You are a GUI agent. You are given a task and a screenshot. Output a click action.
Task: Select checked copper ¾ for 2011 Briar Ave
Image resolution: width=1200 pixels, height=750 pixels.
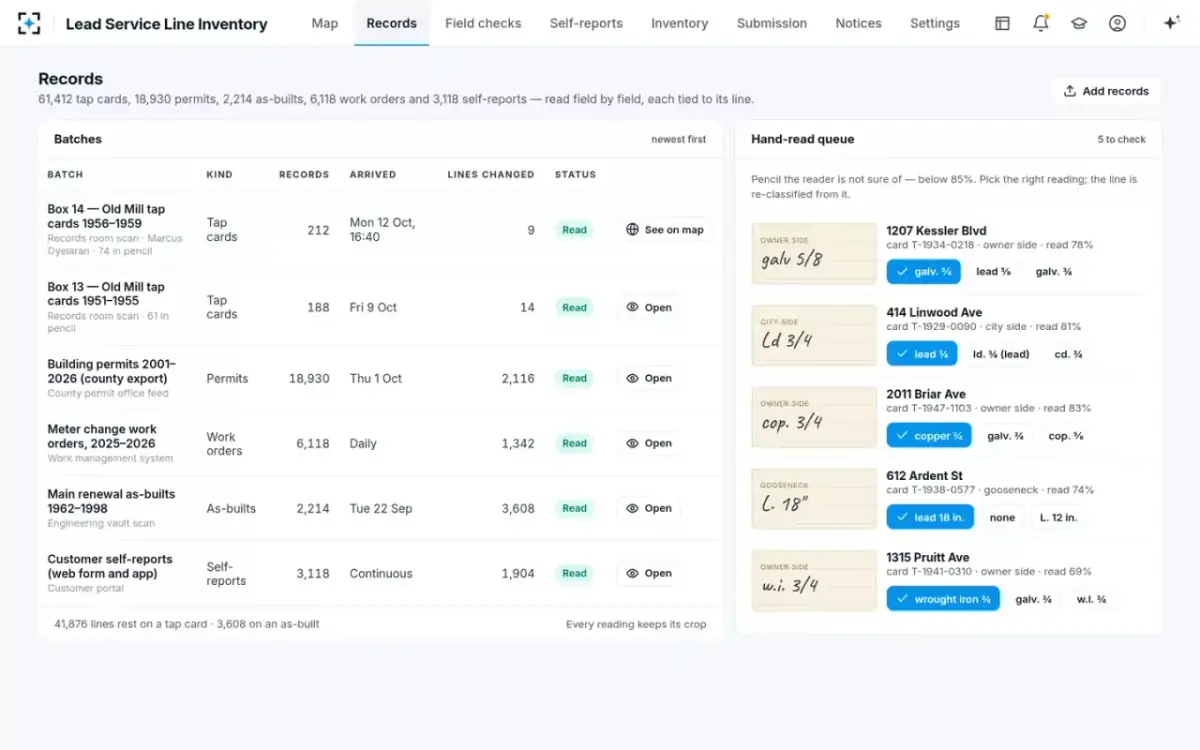929,436
